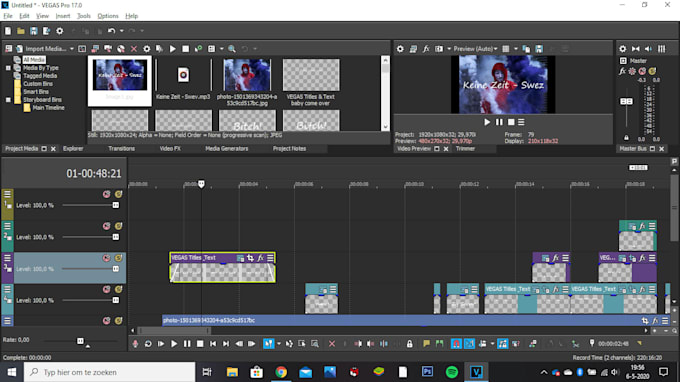This screenshot has height=382, width=680.
Task: Save the project using the floppy disk icon
Action: click(34, 31)
